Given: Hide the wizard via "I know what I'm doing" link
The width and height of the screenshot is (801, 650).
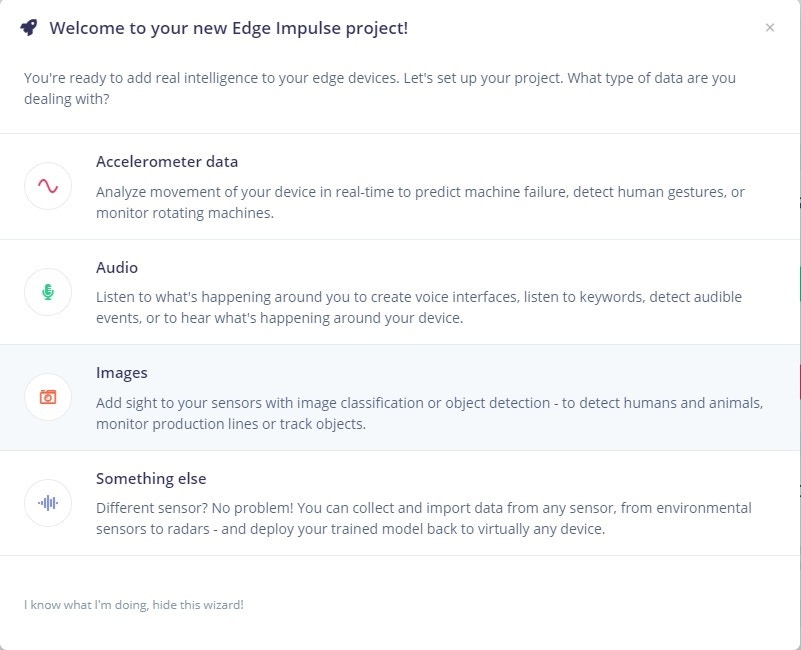Looking at the screenshot, I should 134,605.
